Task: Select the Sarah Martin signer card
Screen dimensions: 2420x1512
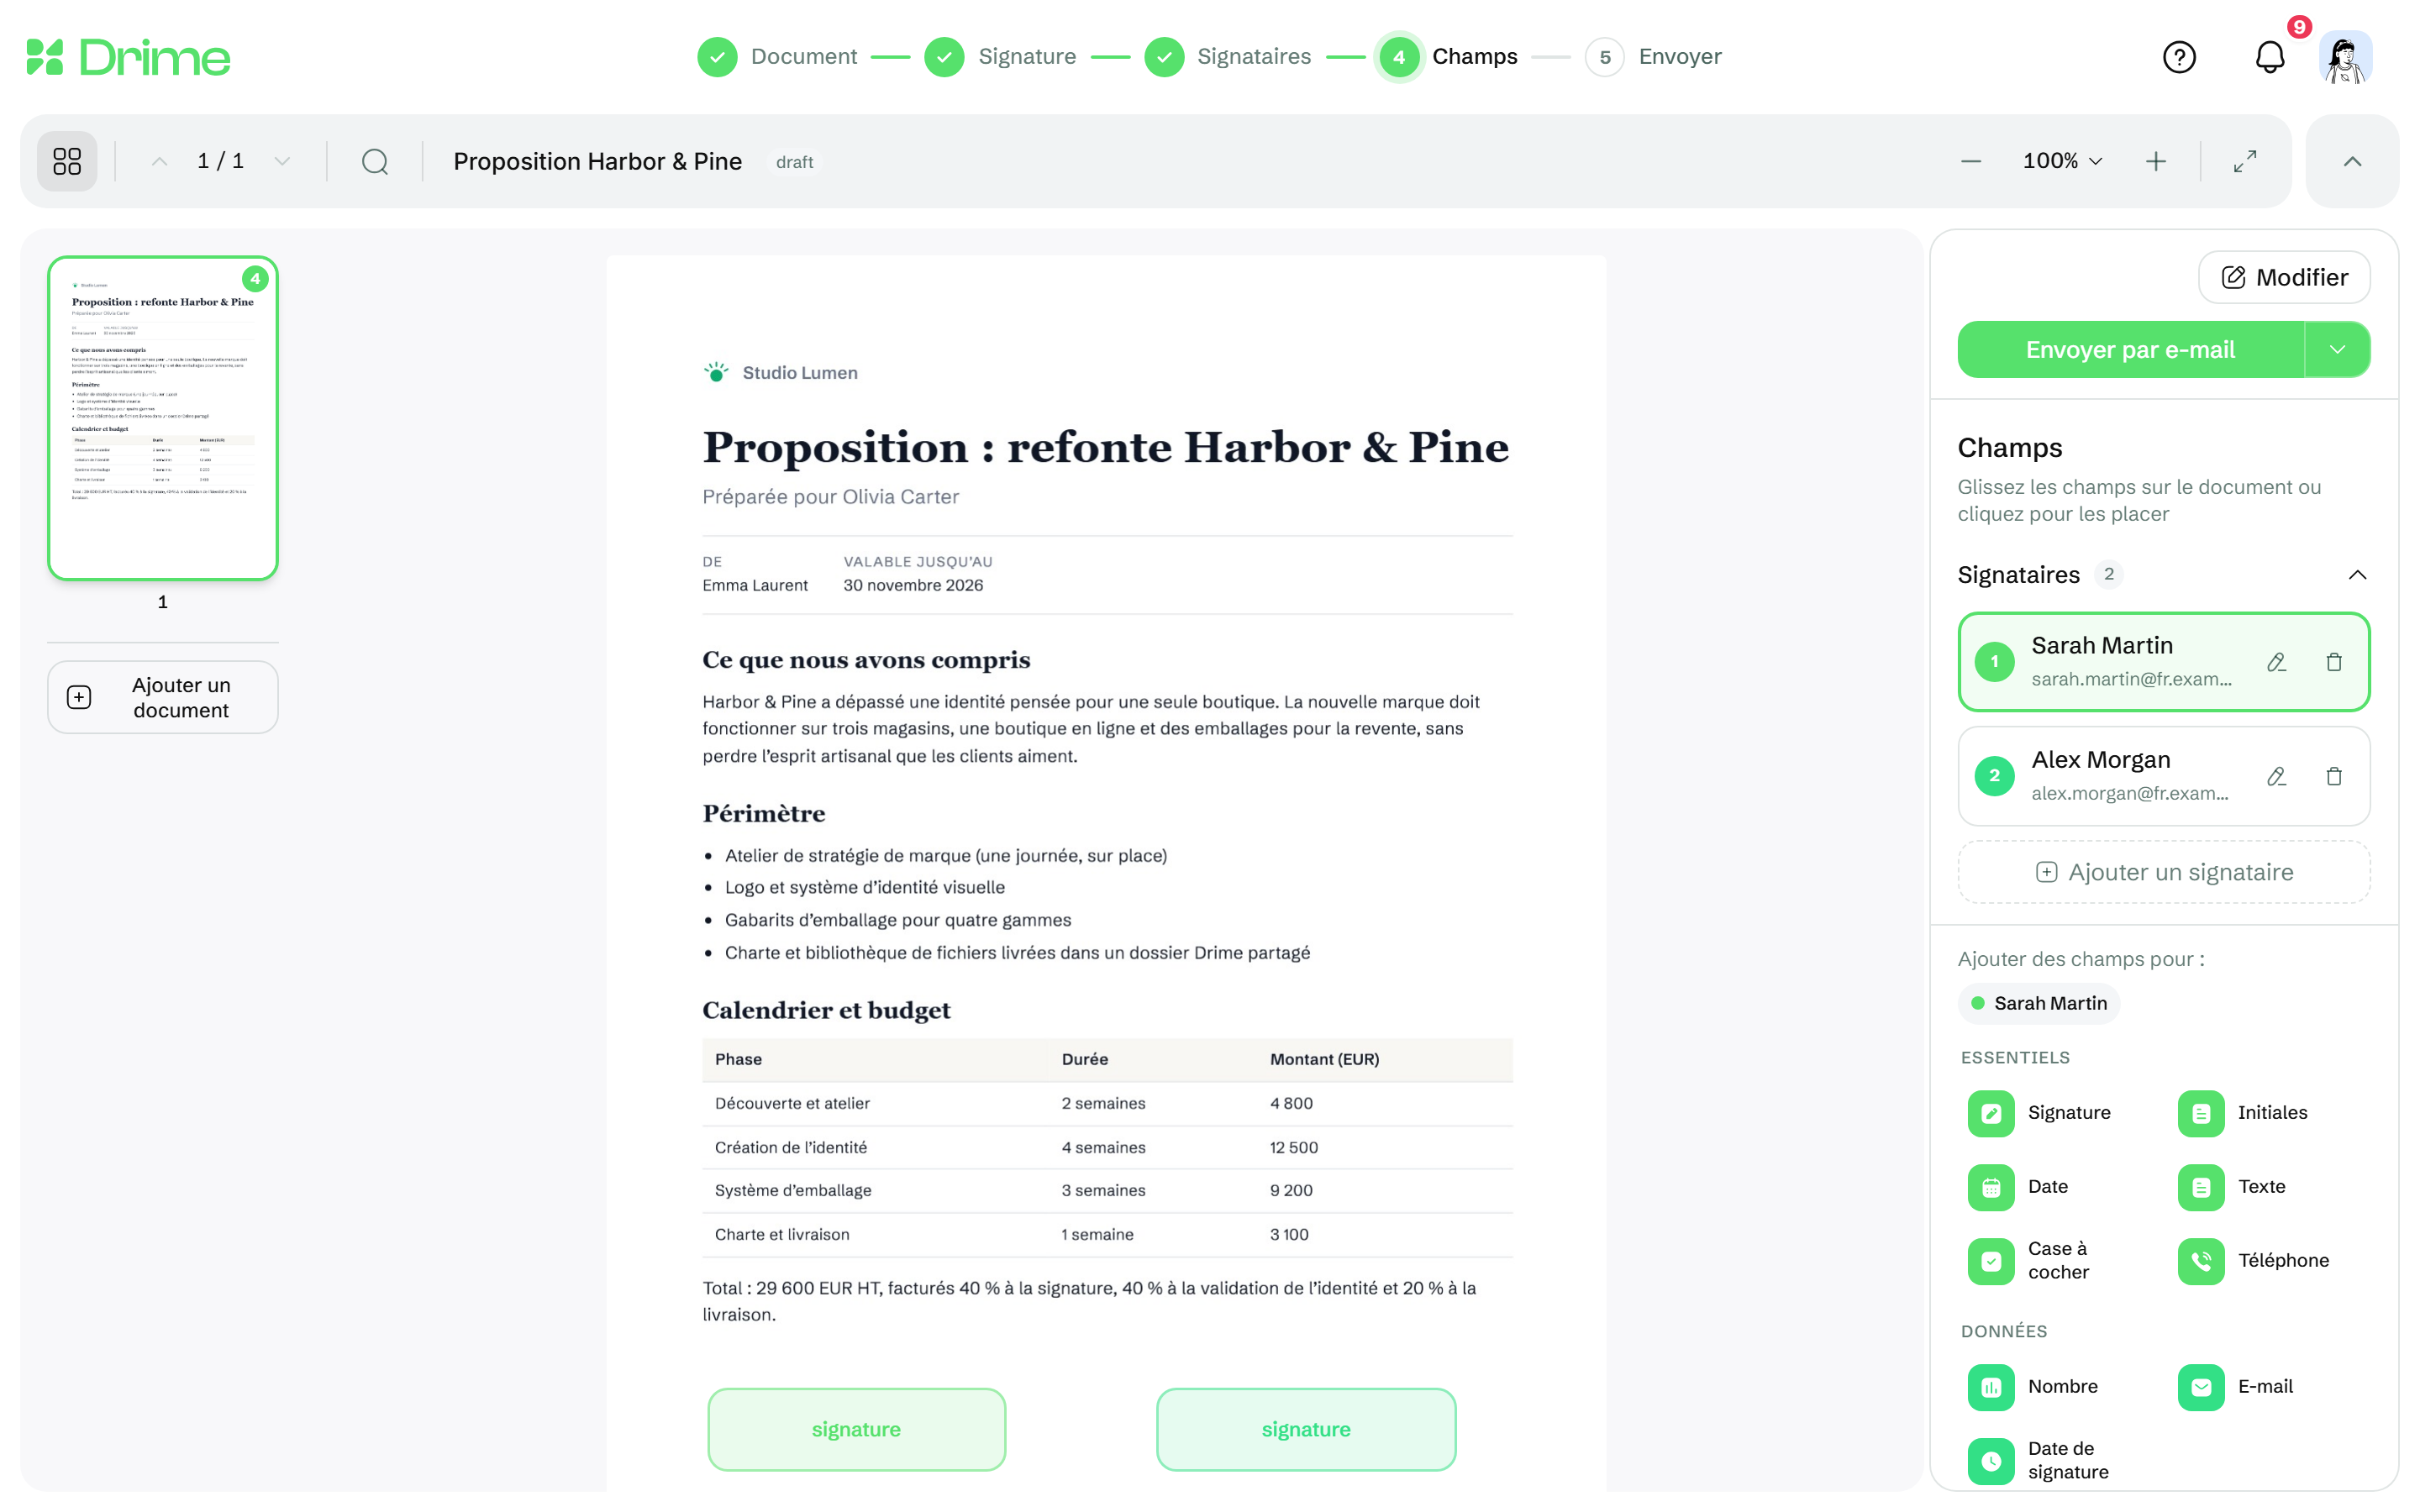Action: pos(2164,662)
